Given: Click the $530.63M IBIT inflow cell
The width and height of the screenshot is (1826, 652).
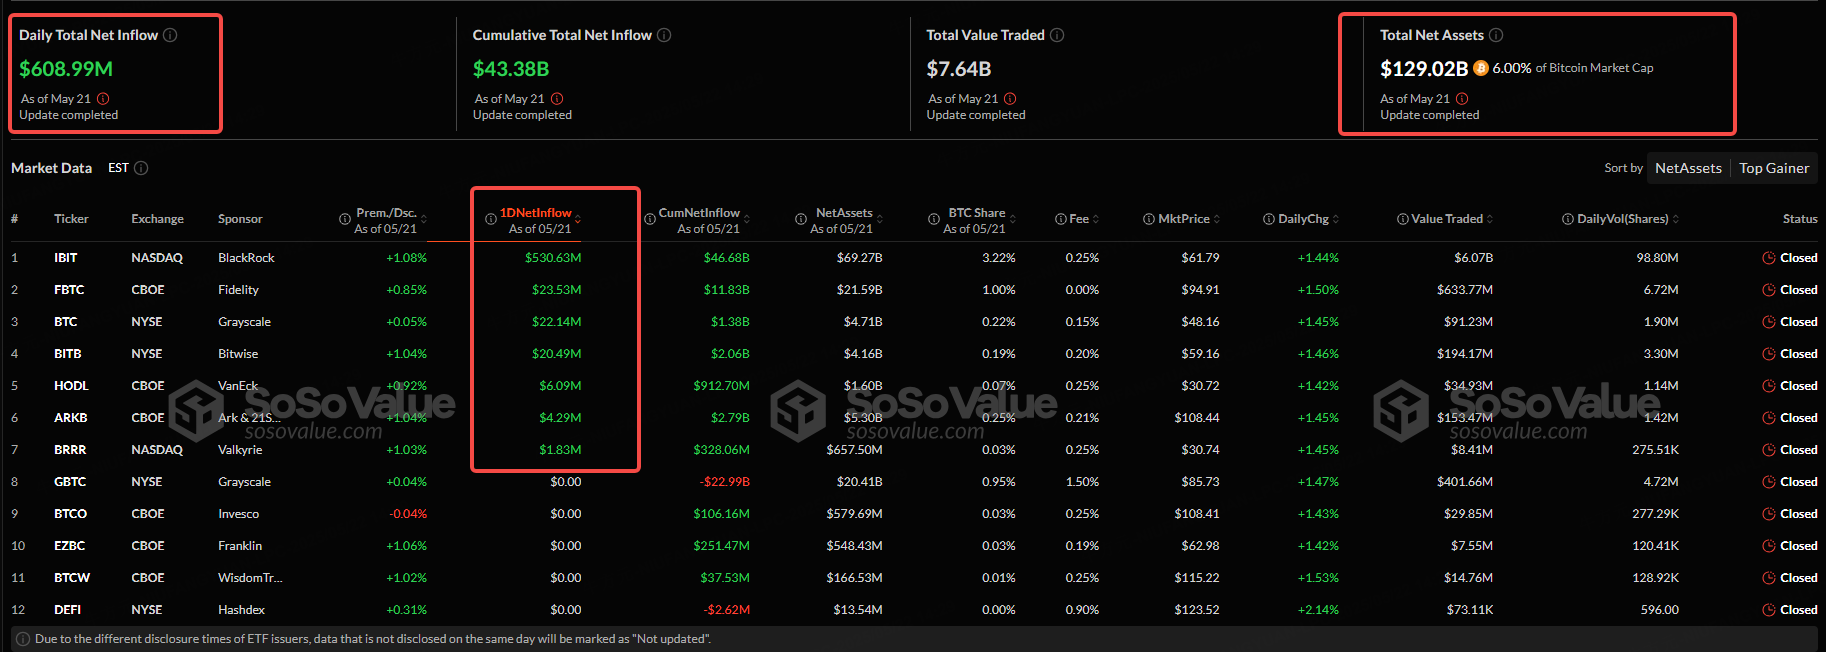Looking at the screenshot, I should coord(553,258).
